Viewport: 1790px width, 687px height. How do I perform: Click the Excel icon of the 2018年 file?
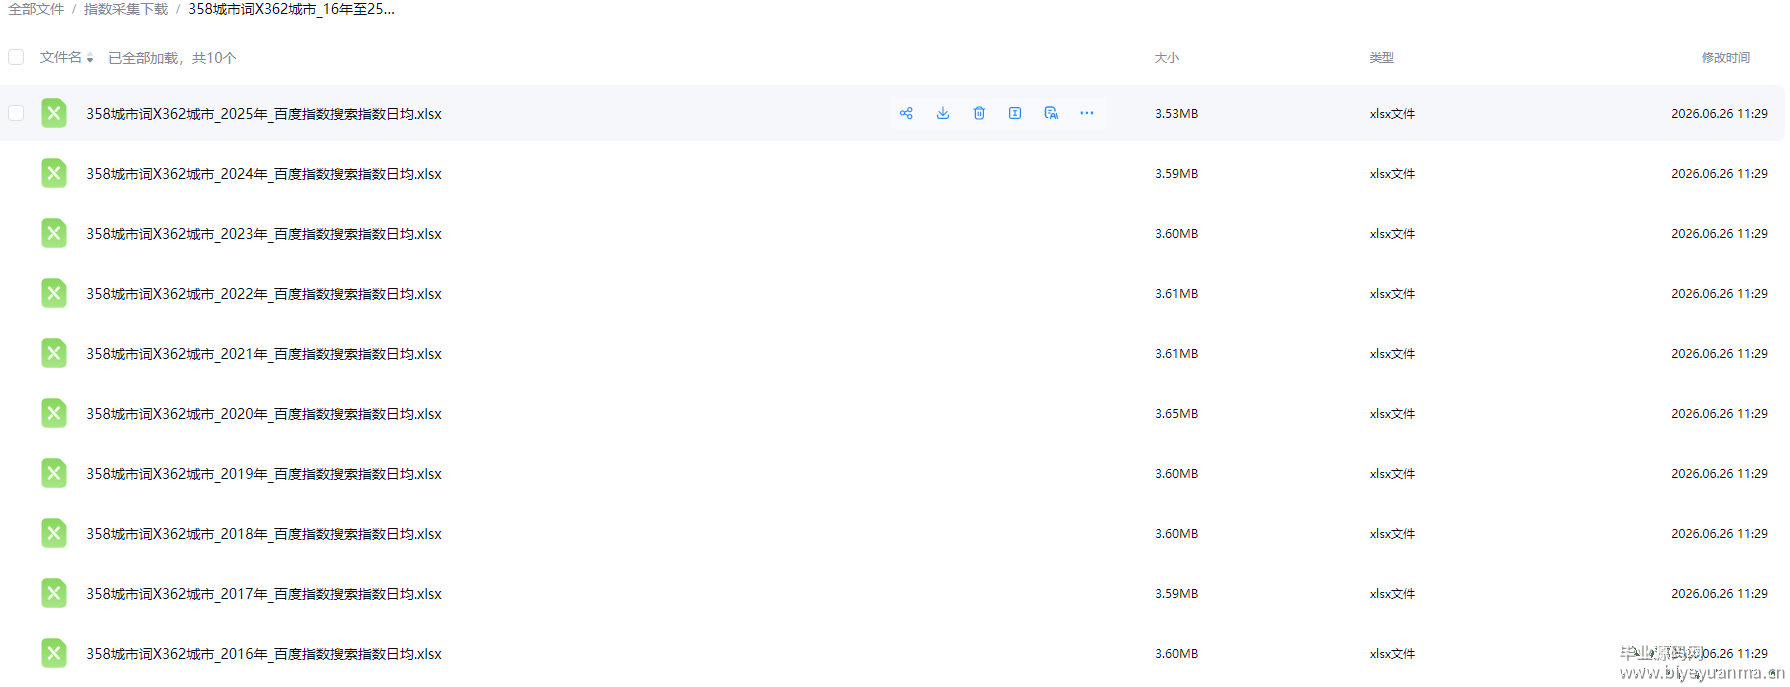tap(54, 533)
